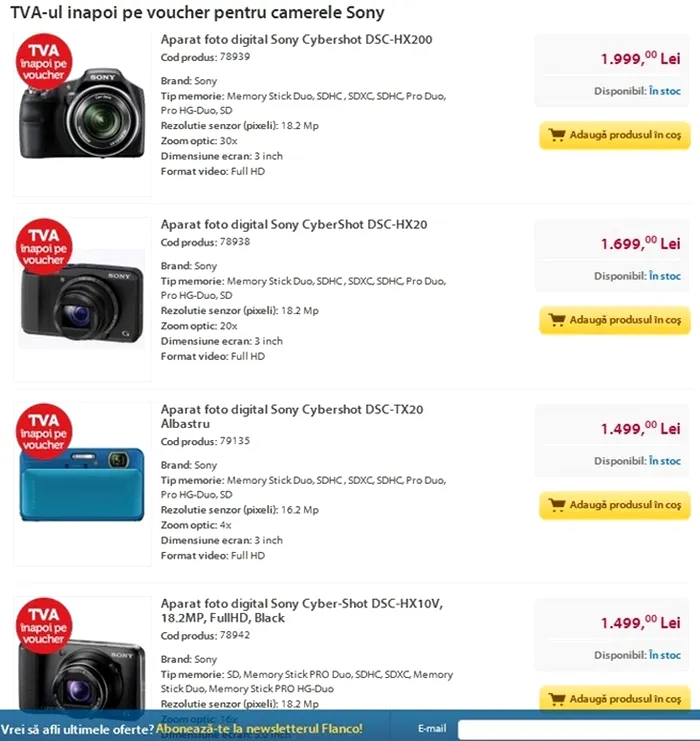
Task: Open Sony Cybershot DSC-TX20 Albastru title
Action: tap(292, 416)
